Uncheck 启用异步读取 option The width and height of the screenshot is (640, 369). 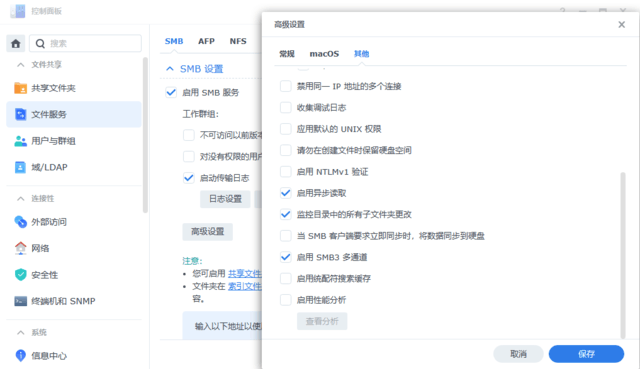pyautogui.click(x=286, y=193)
